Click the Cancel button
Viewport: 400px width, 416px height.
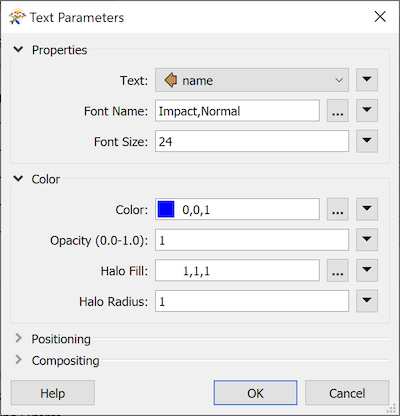[347, 393]
